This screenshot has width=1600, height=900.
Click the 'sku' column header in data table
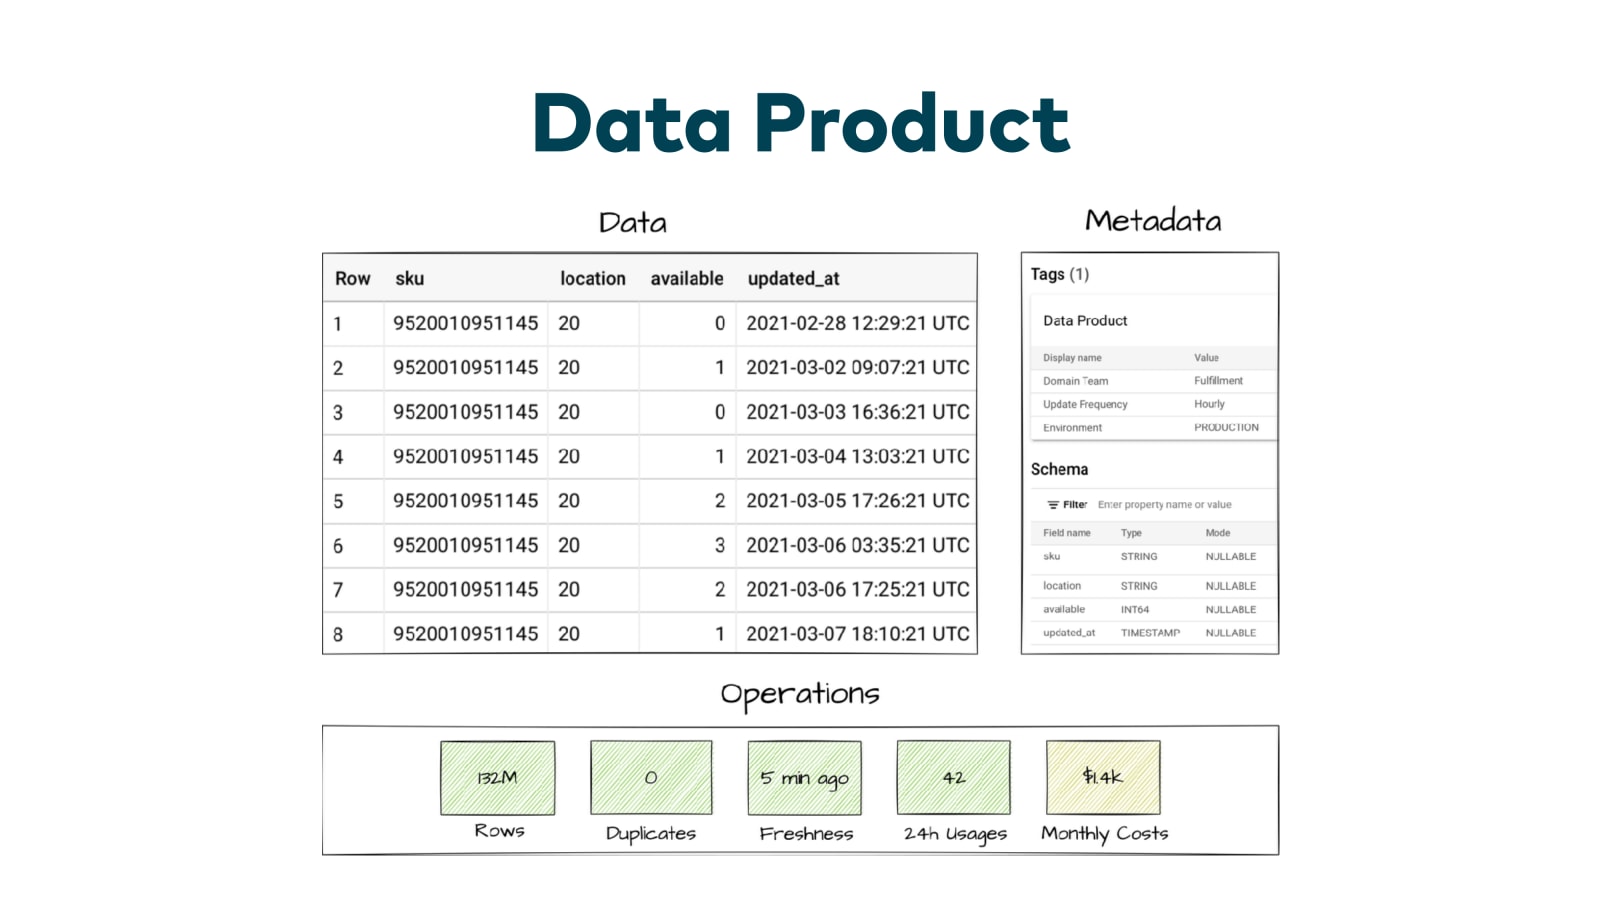pos(409,279)
